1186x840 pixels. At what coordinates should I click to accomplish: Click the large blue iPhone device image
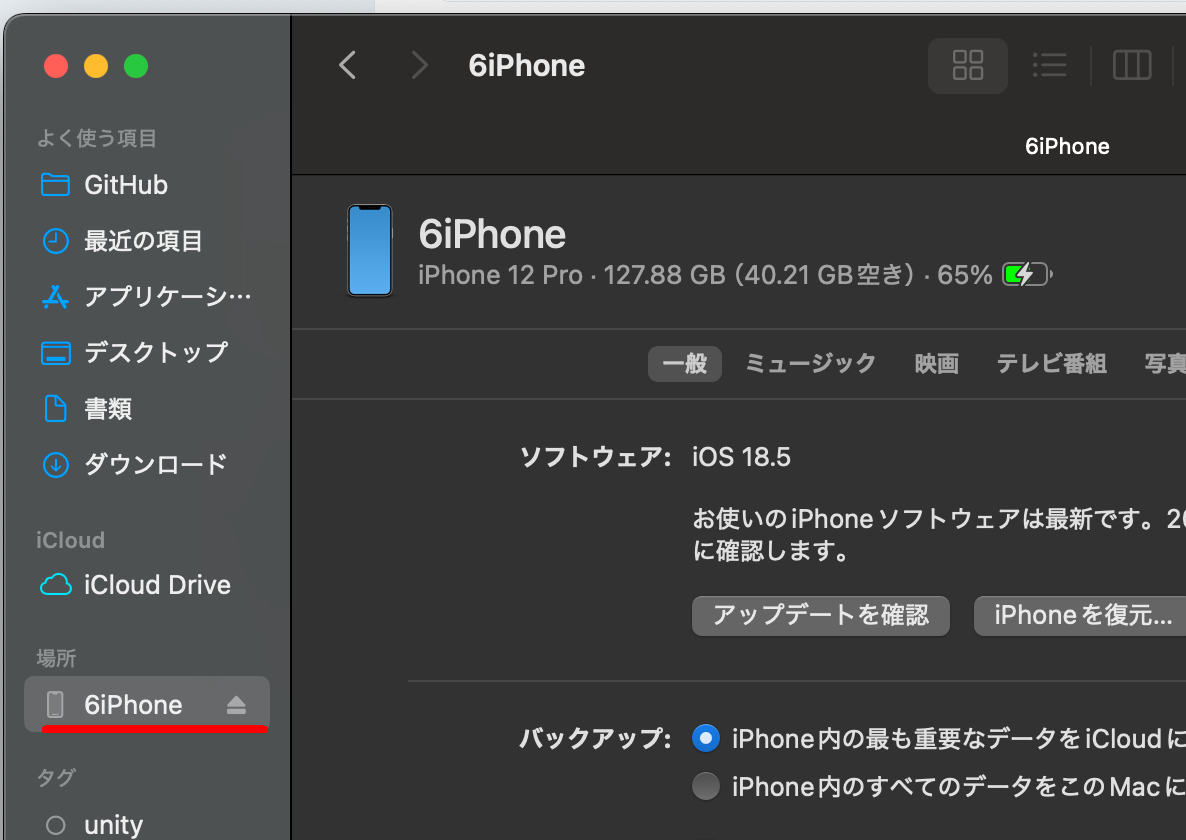click(x=370, y=250)
